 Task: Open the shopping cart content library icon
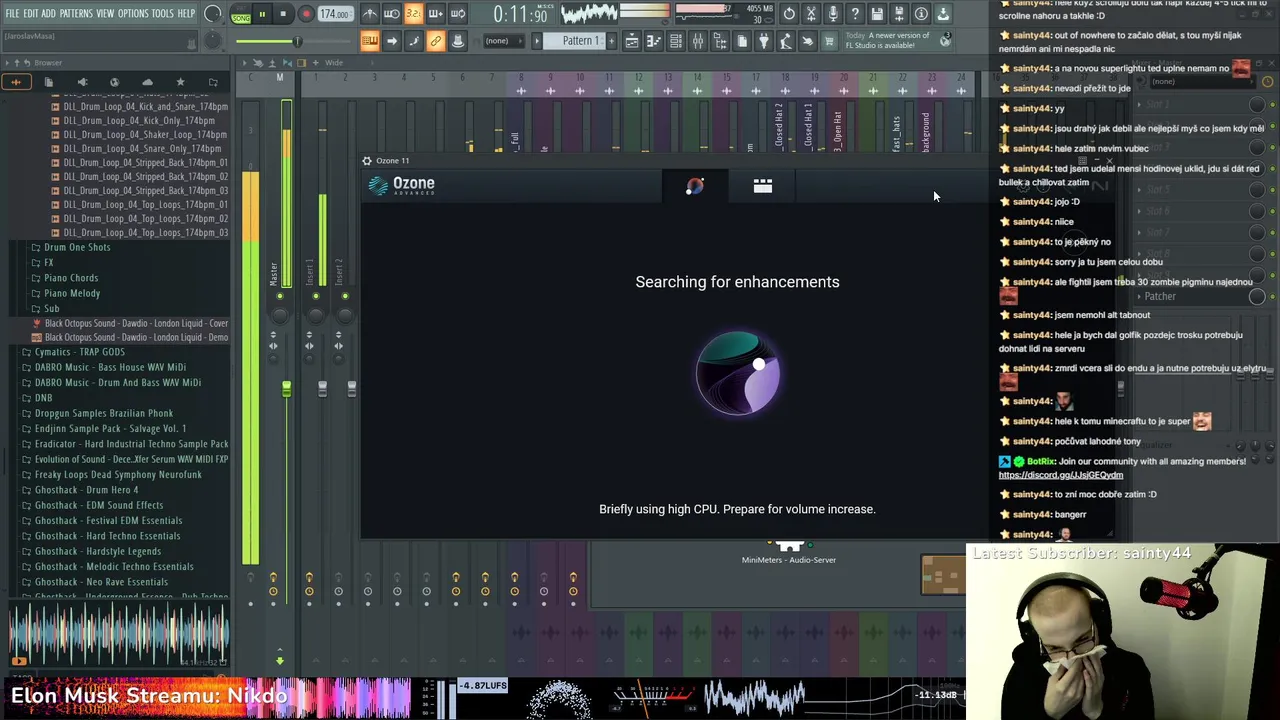[x=829, y=41]
